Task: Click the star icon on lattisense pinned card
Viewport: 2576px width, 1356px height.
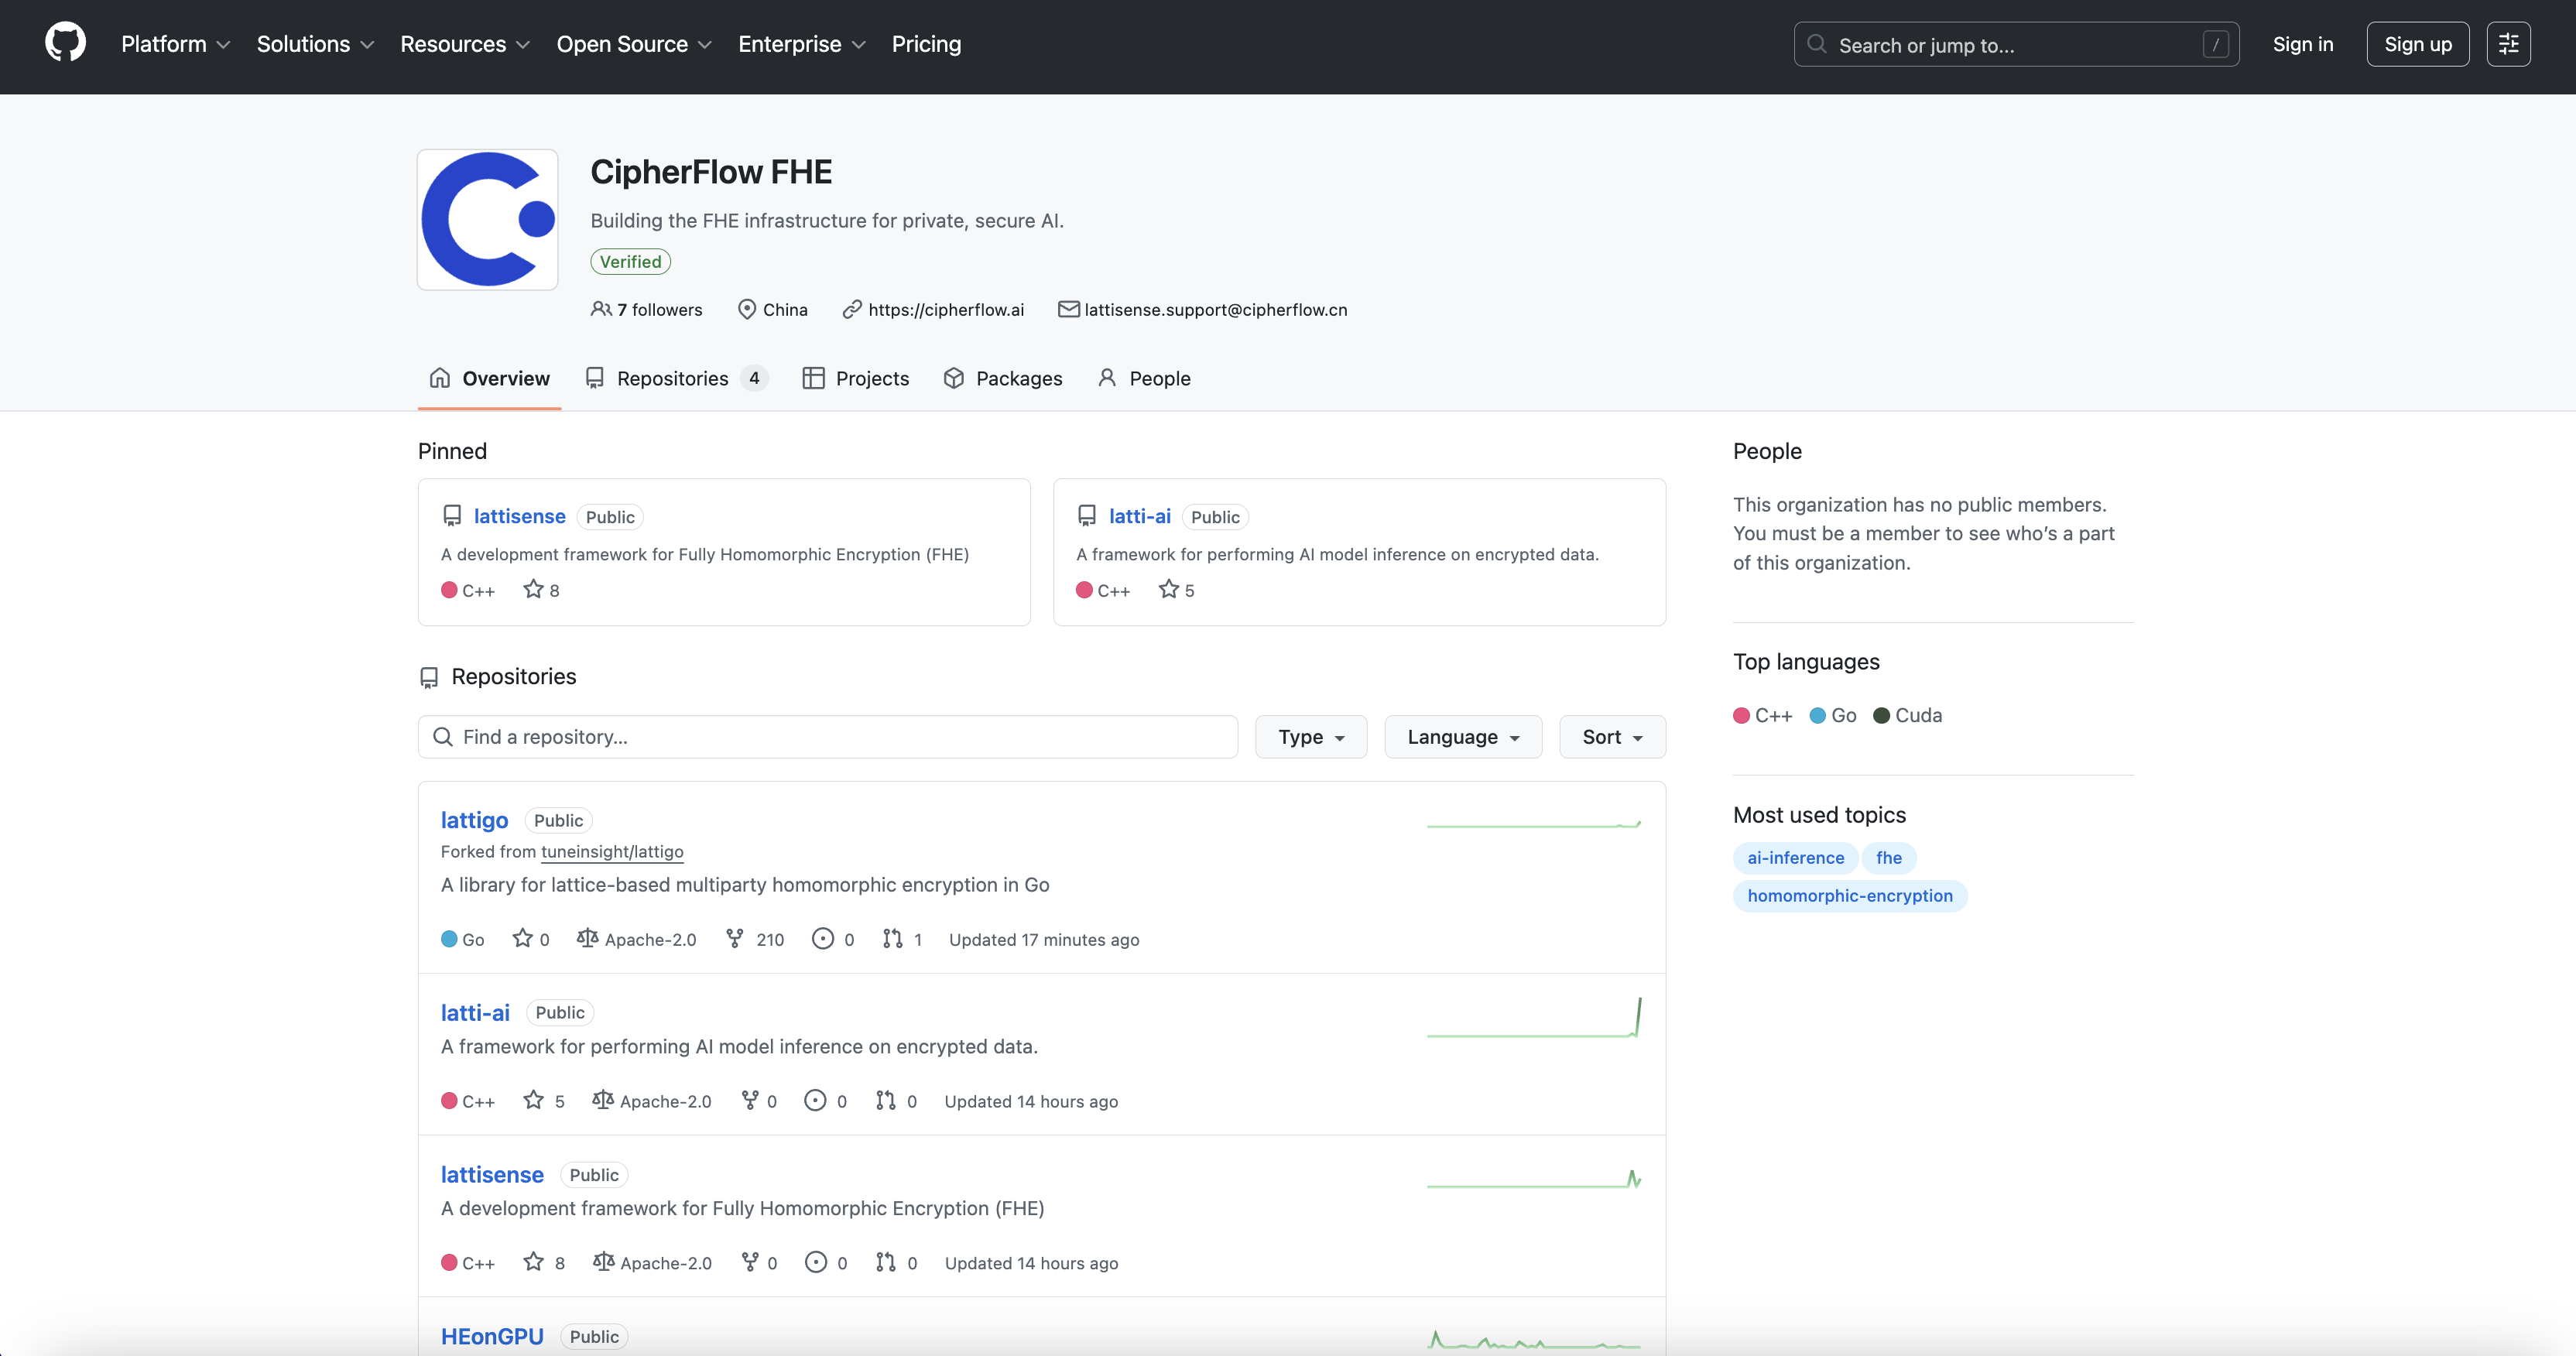Action: click(533, 589)
